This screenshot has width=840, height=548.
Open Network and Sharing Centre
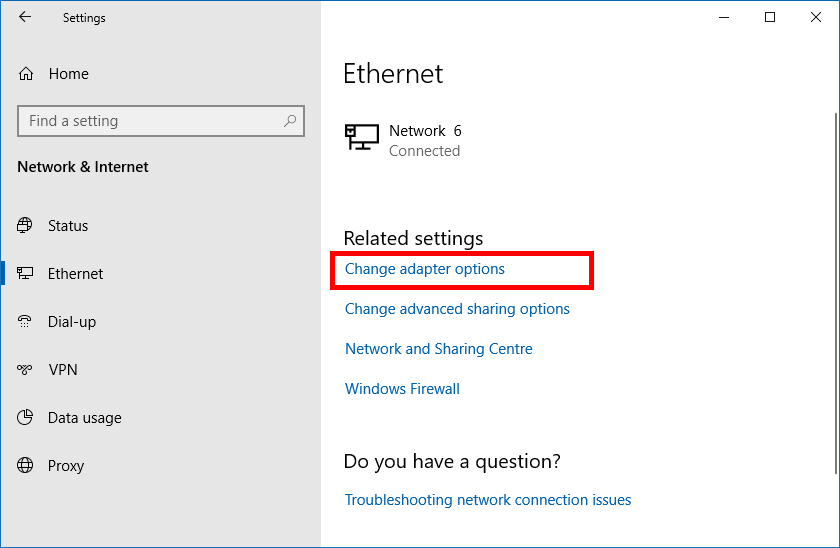(439, 349)
